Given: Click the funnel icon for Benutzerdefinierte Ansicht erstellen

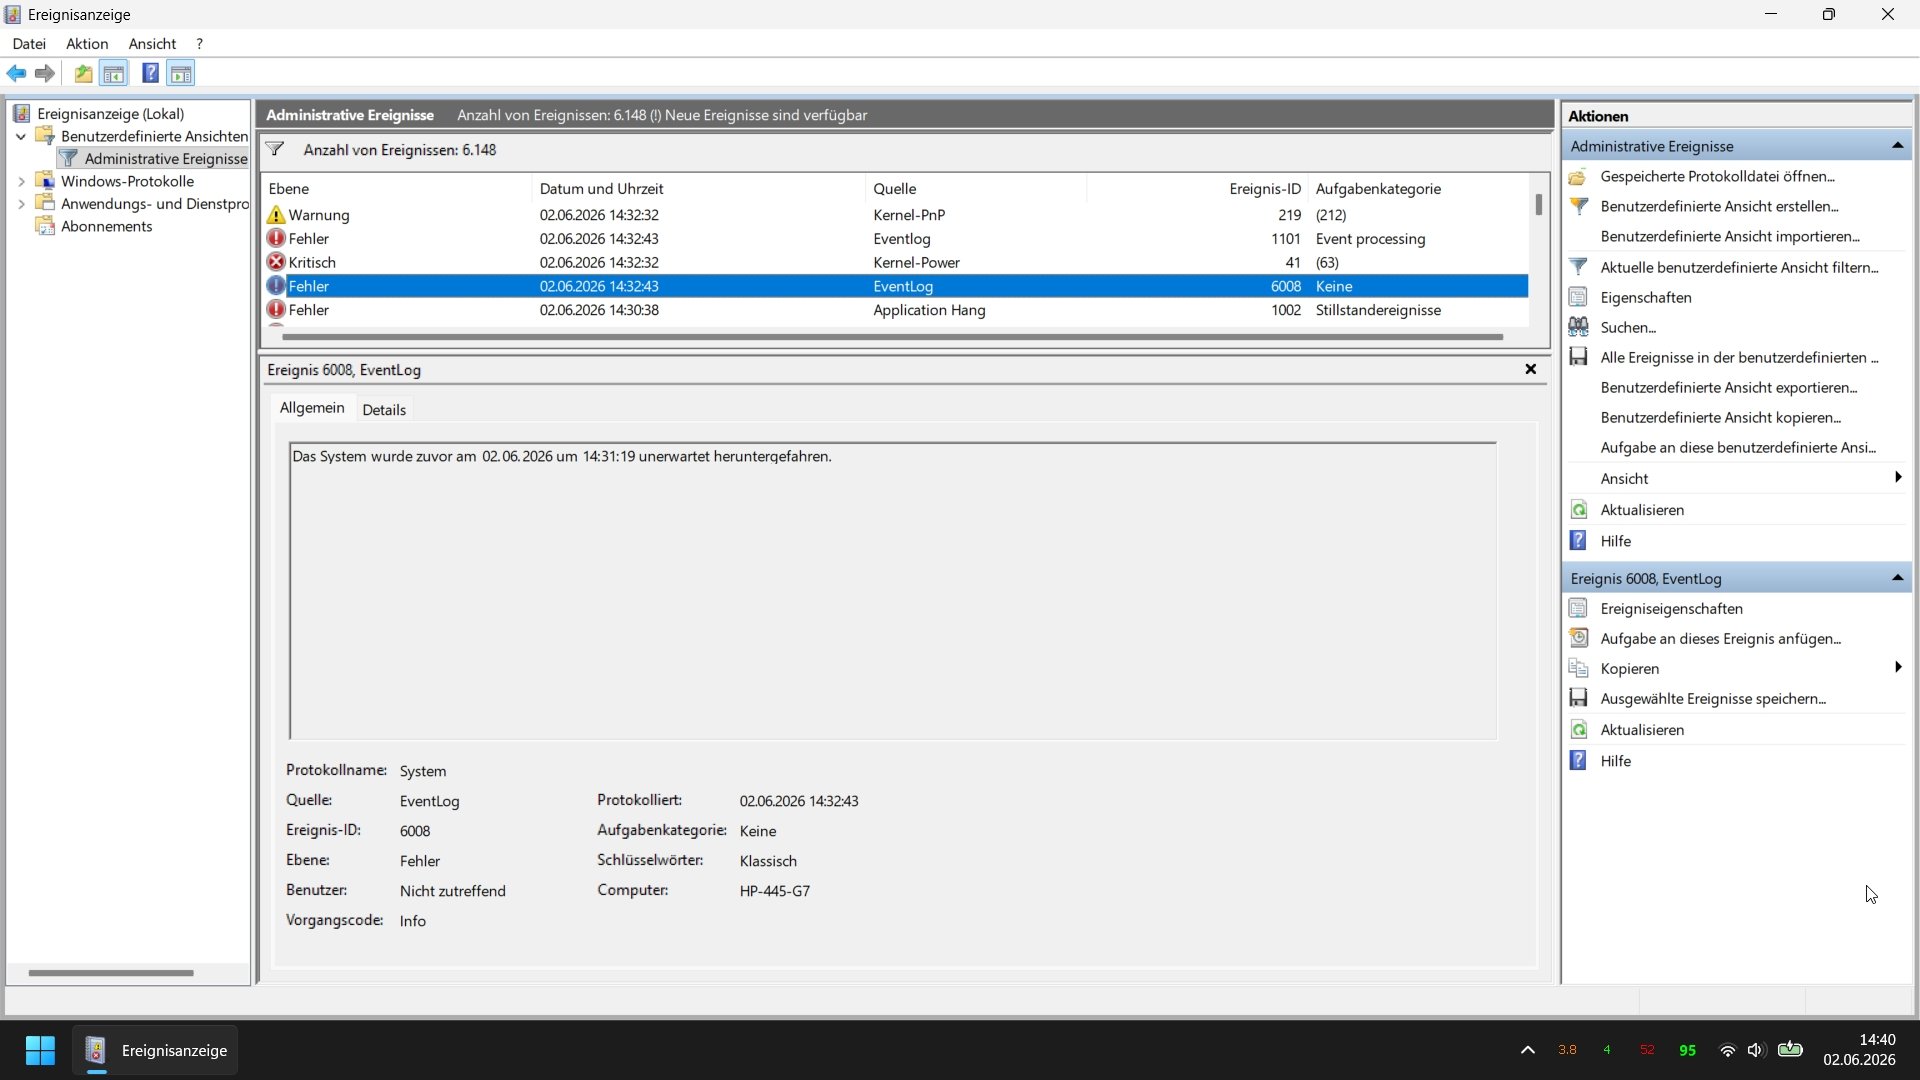Looking at the screenshot, I should pos(1578,206).
